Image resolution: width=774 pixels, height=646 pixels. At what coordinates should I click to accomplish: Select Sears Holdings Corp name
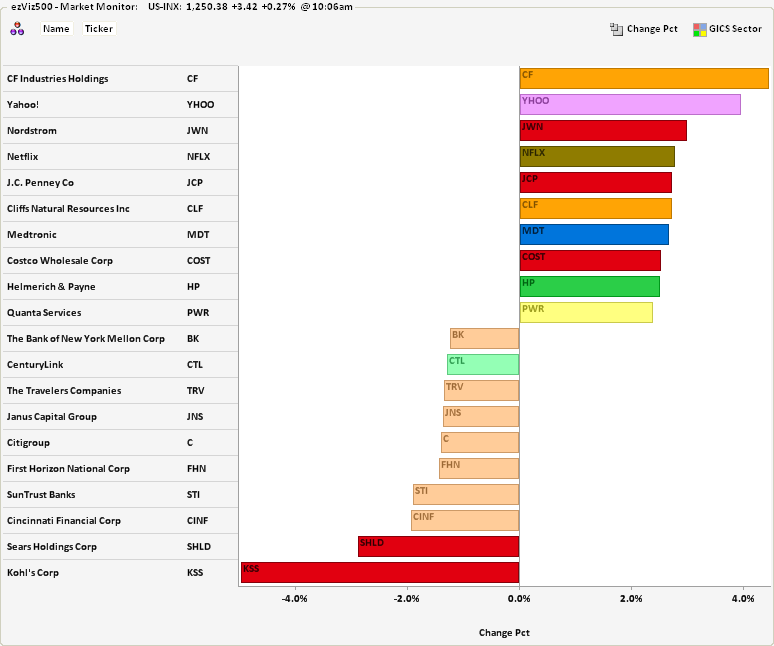click(51, 546)
